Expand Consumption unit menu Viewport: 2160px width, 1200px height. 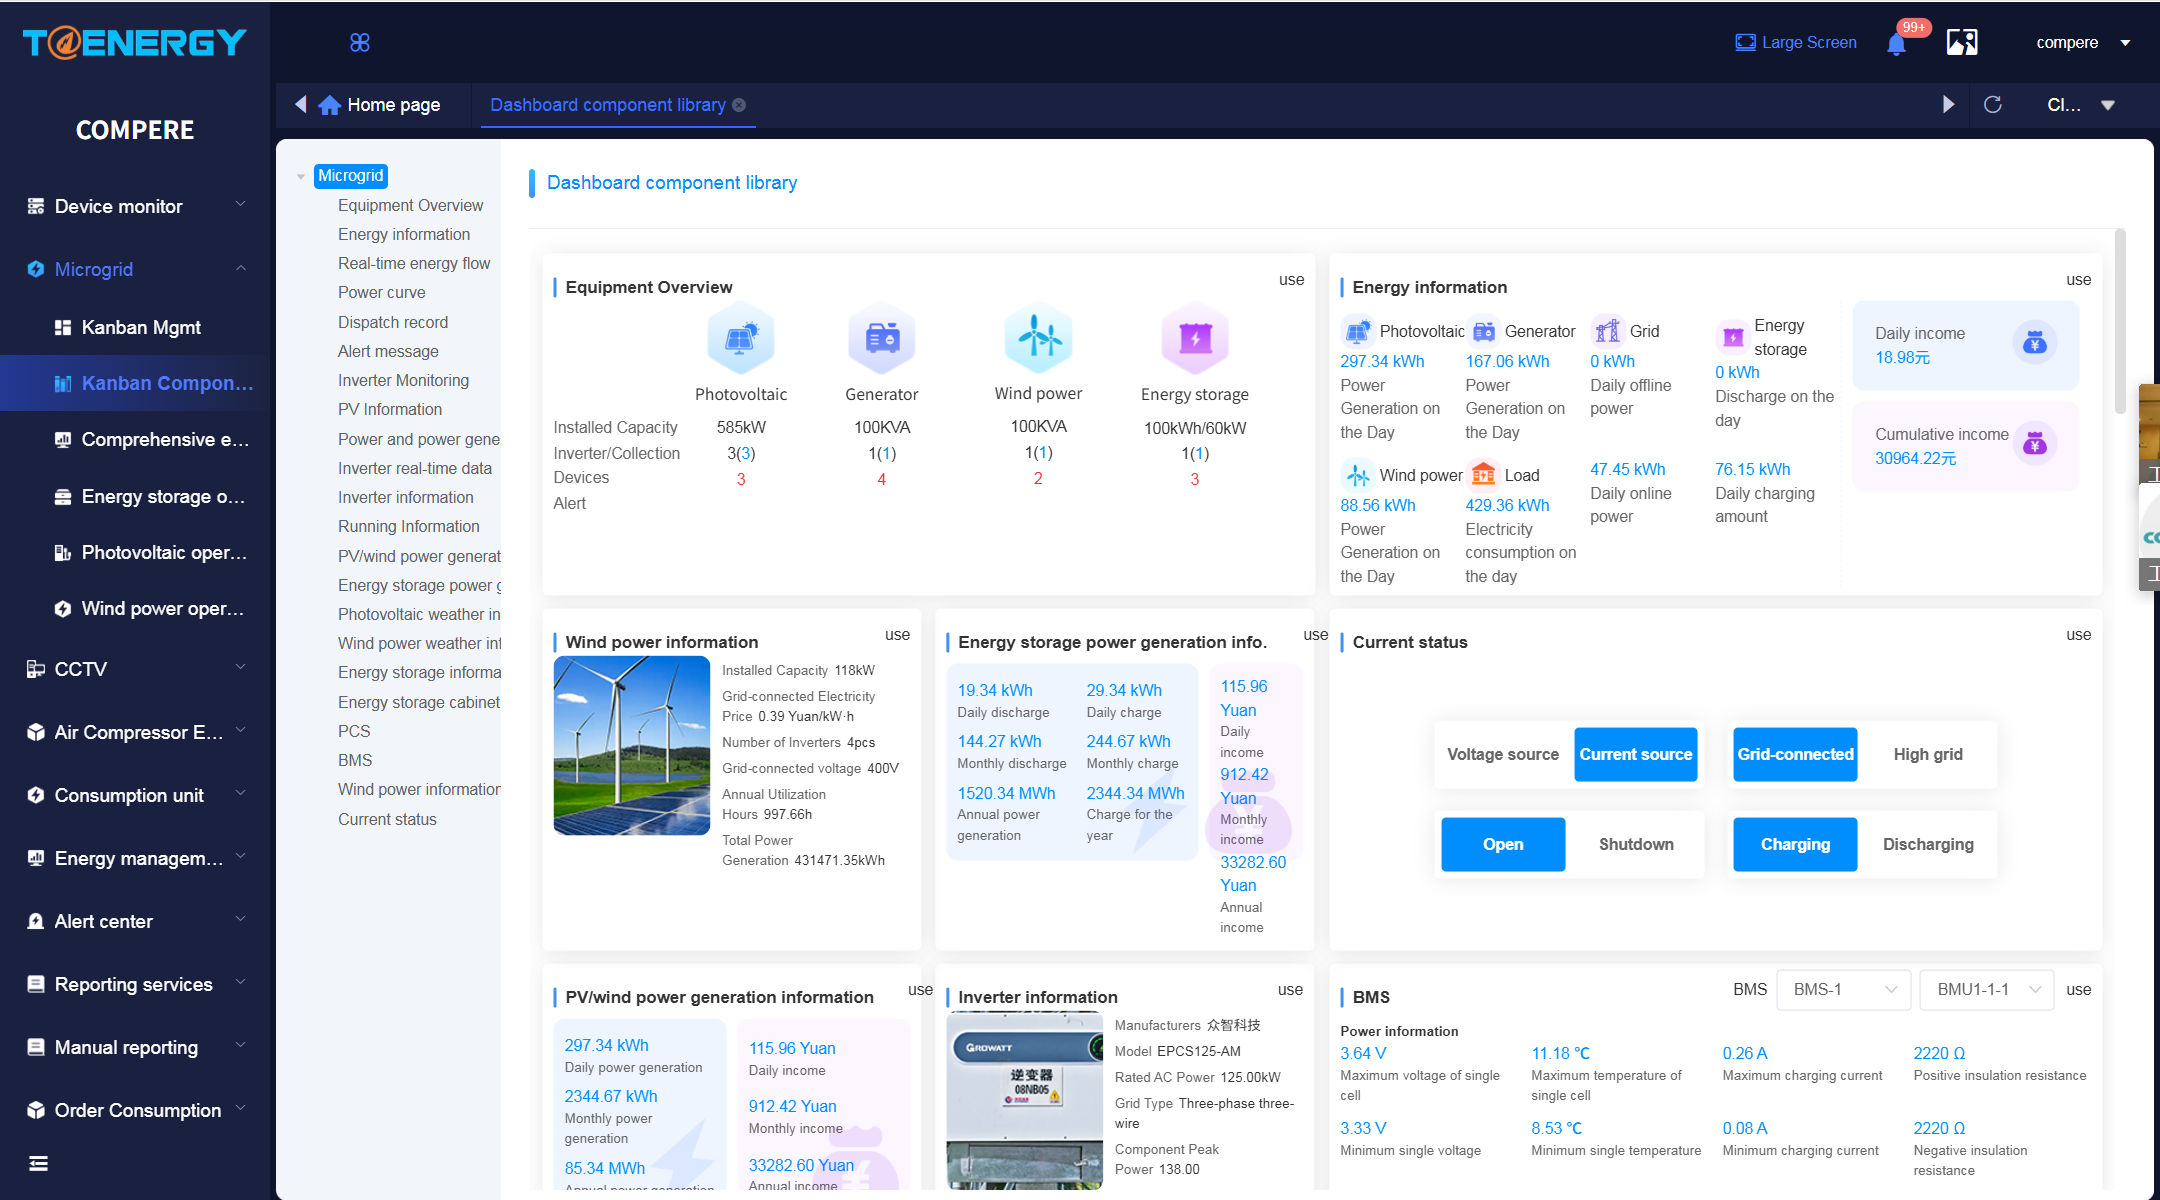tap(135, 795)
